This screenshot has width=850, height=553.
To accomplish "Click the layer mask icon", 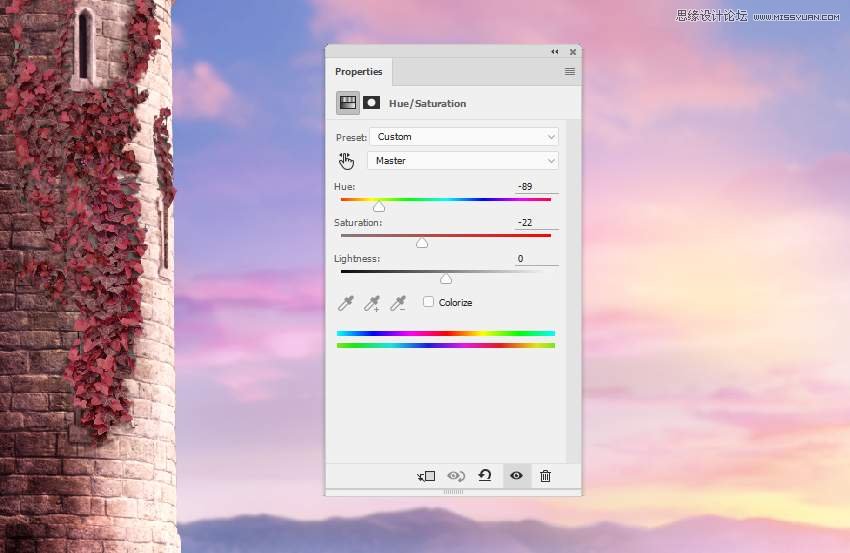I will tap(371, 103).
